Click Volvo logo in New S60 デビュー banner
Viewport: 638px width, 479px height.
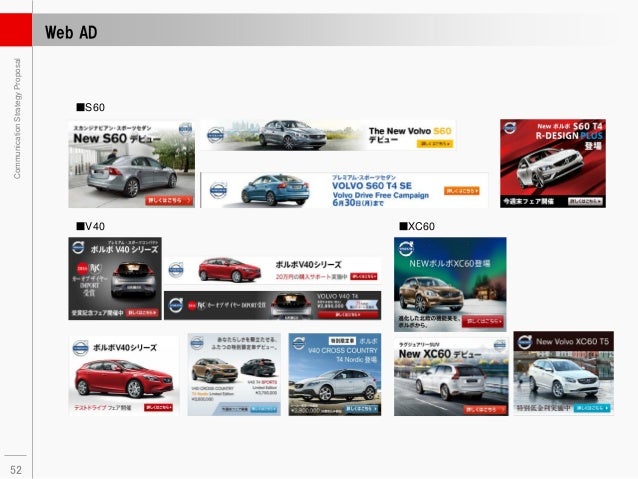pyautogui.click(x=186, y=129)
